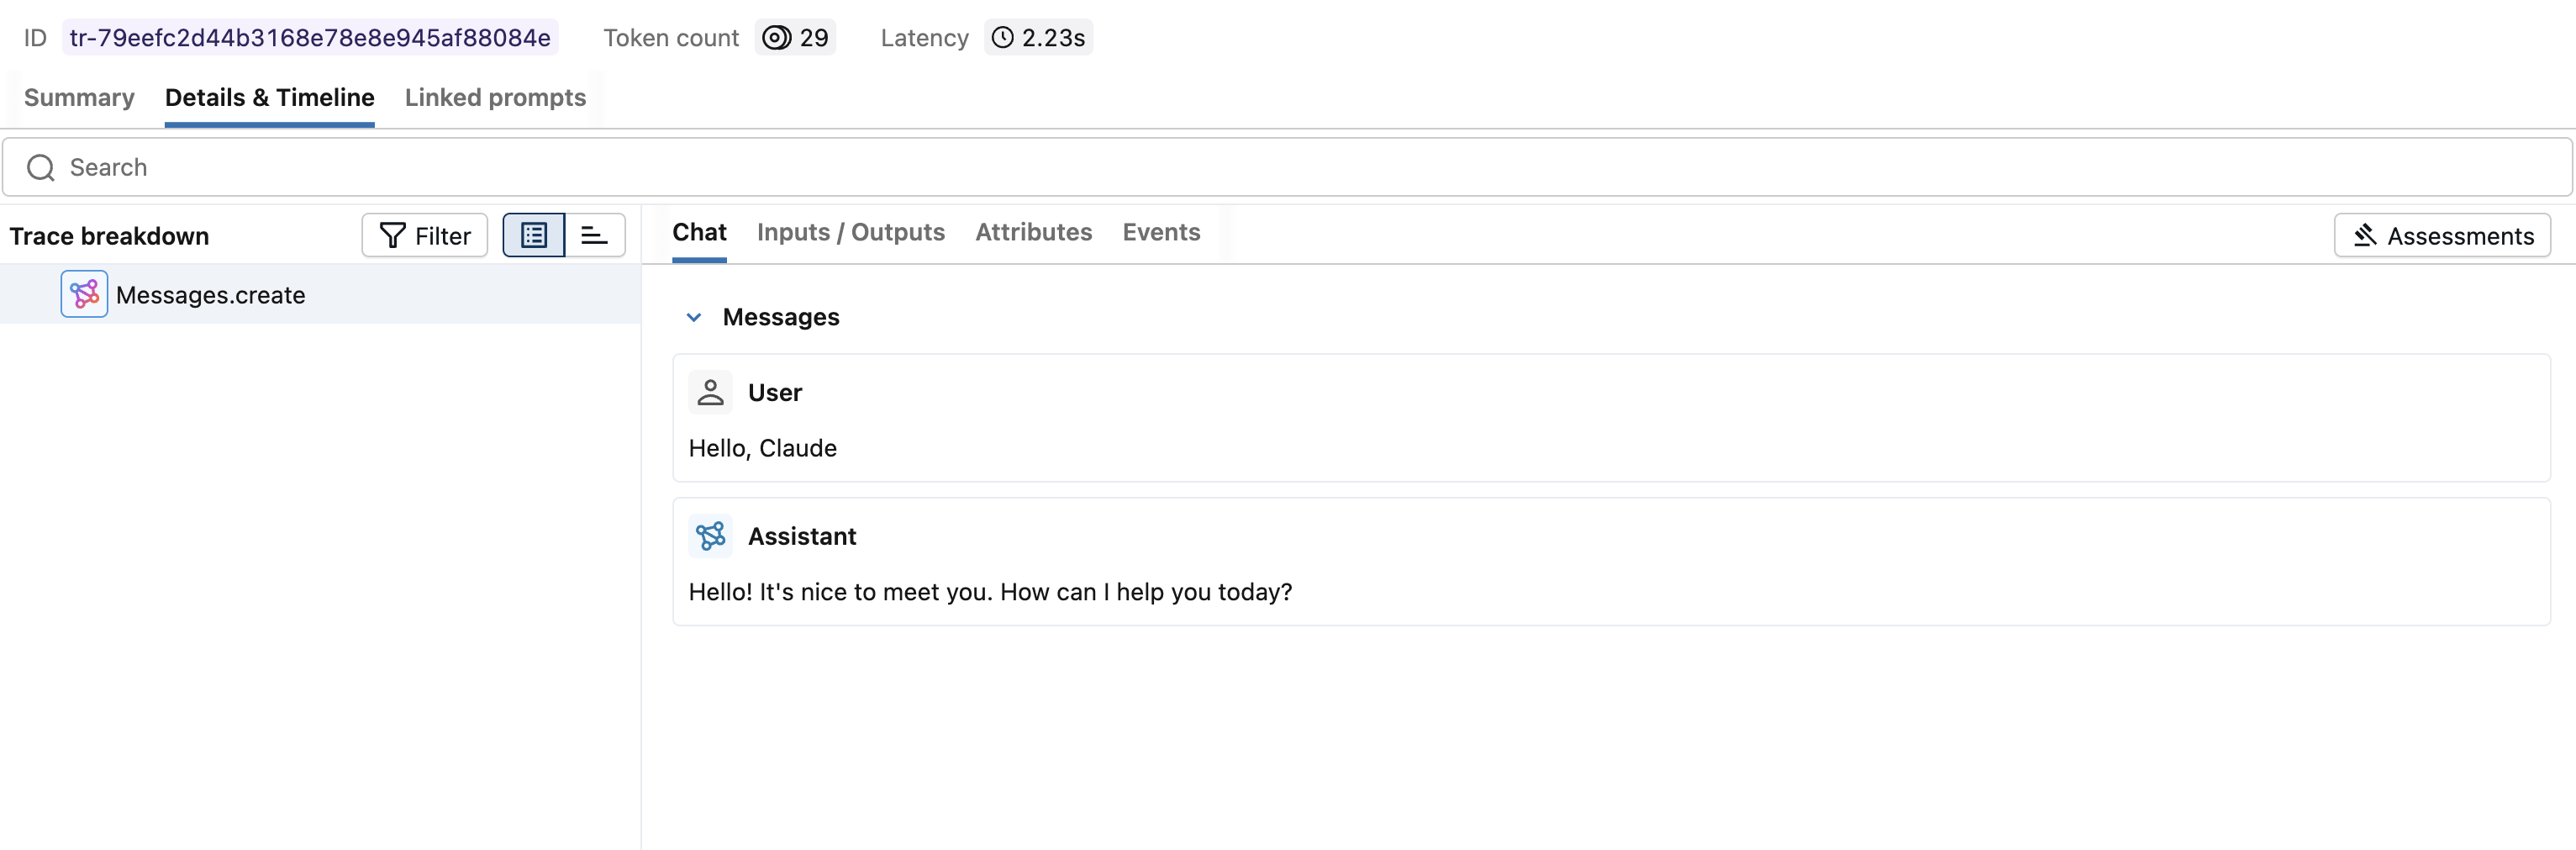Select the Messages.create span row
2576x850 pixels.
pyautogui.click(x=320, y=295)
